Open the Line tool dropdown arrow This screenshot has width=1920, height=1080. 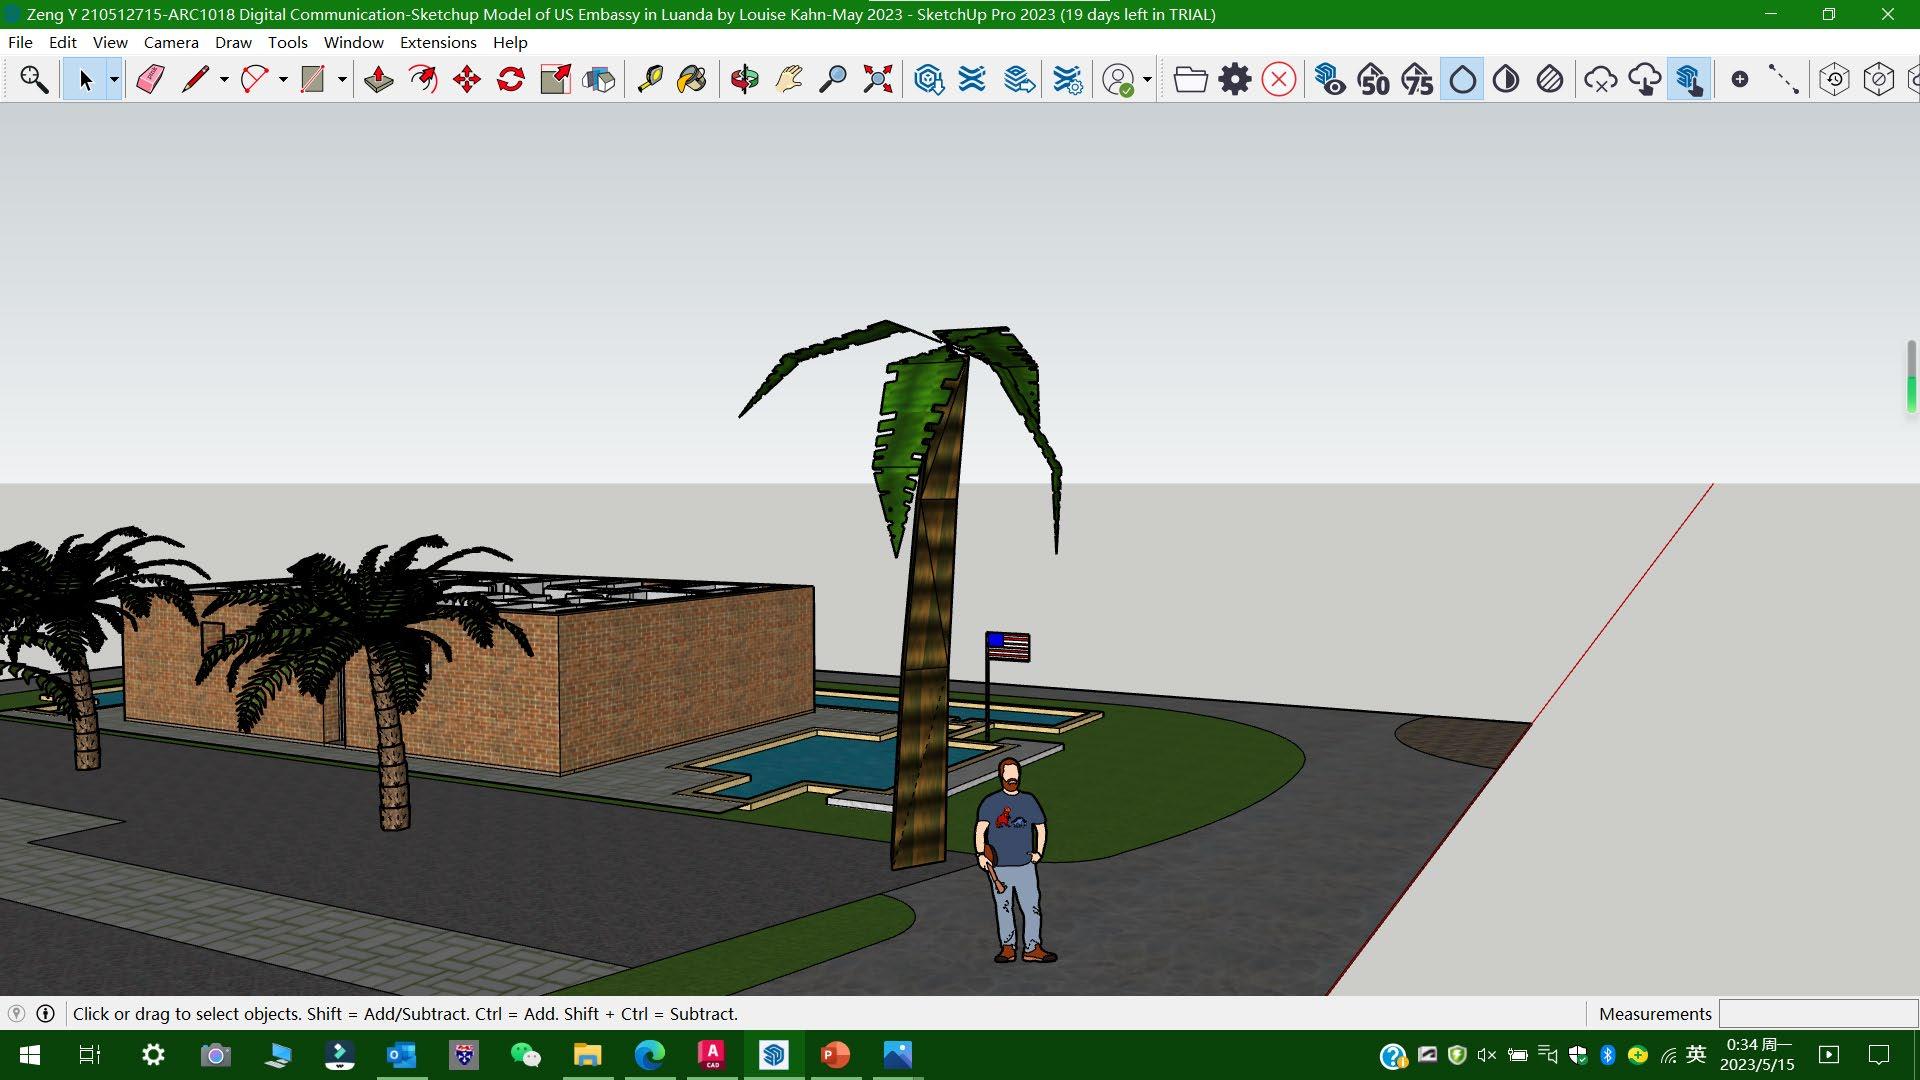coord(223,79)
